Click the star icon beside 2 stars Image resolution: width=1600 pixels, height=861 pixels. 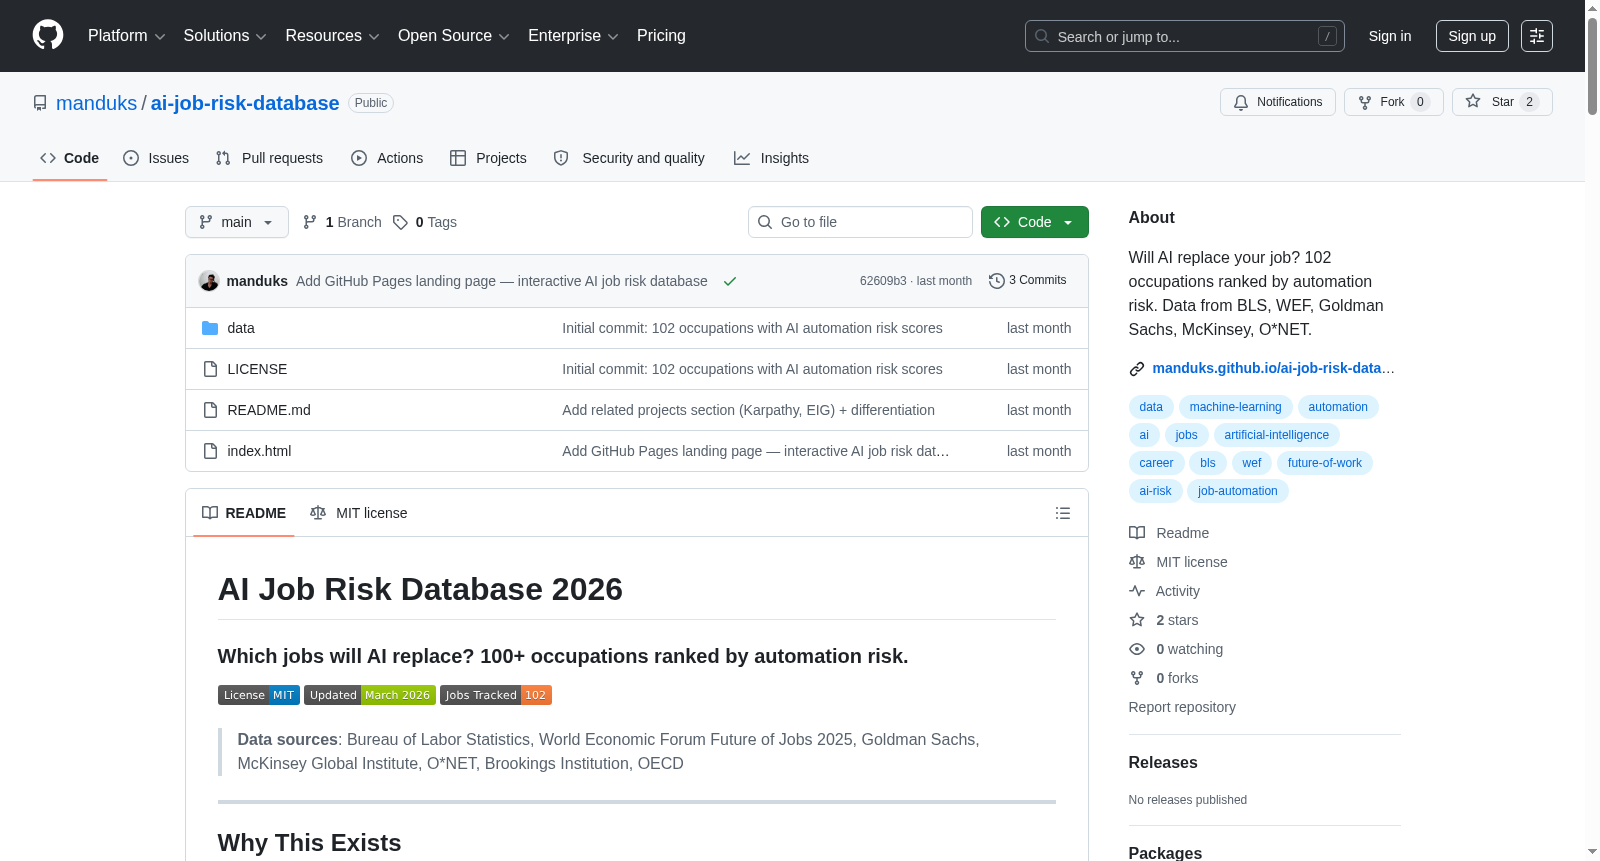1137,620
